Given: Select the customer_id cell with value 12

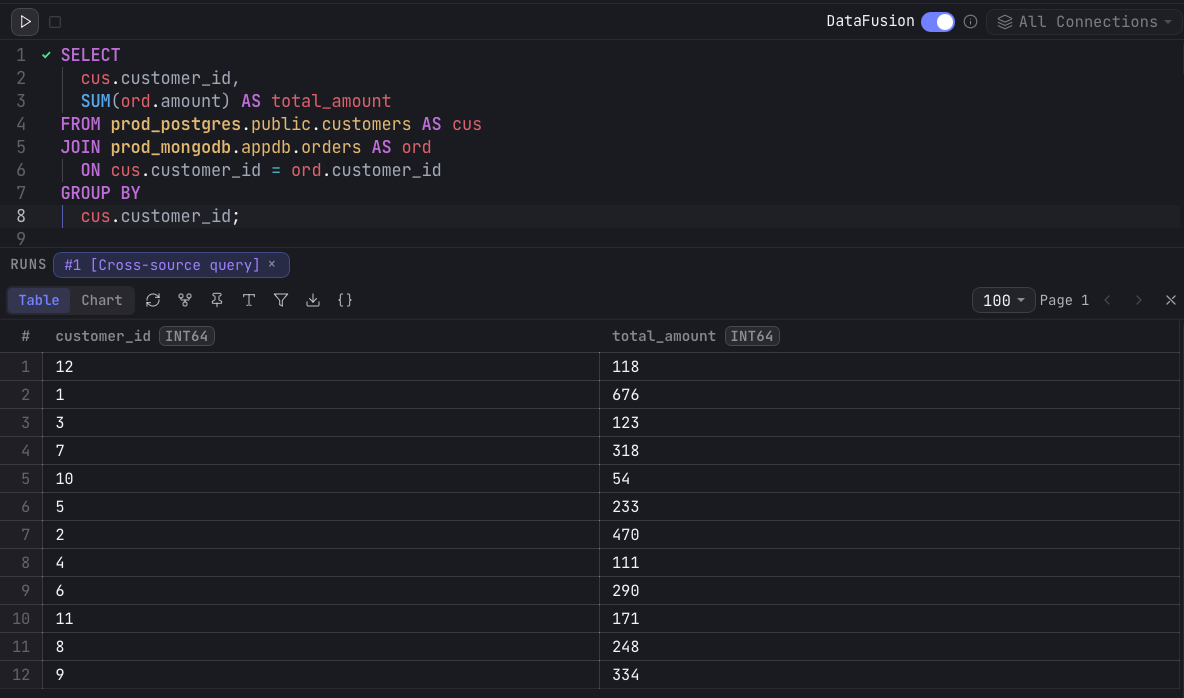Looking at the screenshot, I should (321, 366).
